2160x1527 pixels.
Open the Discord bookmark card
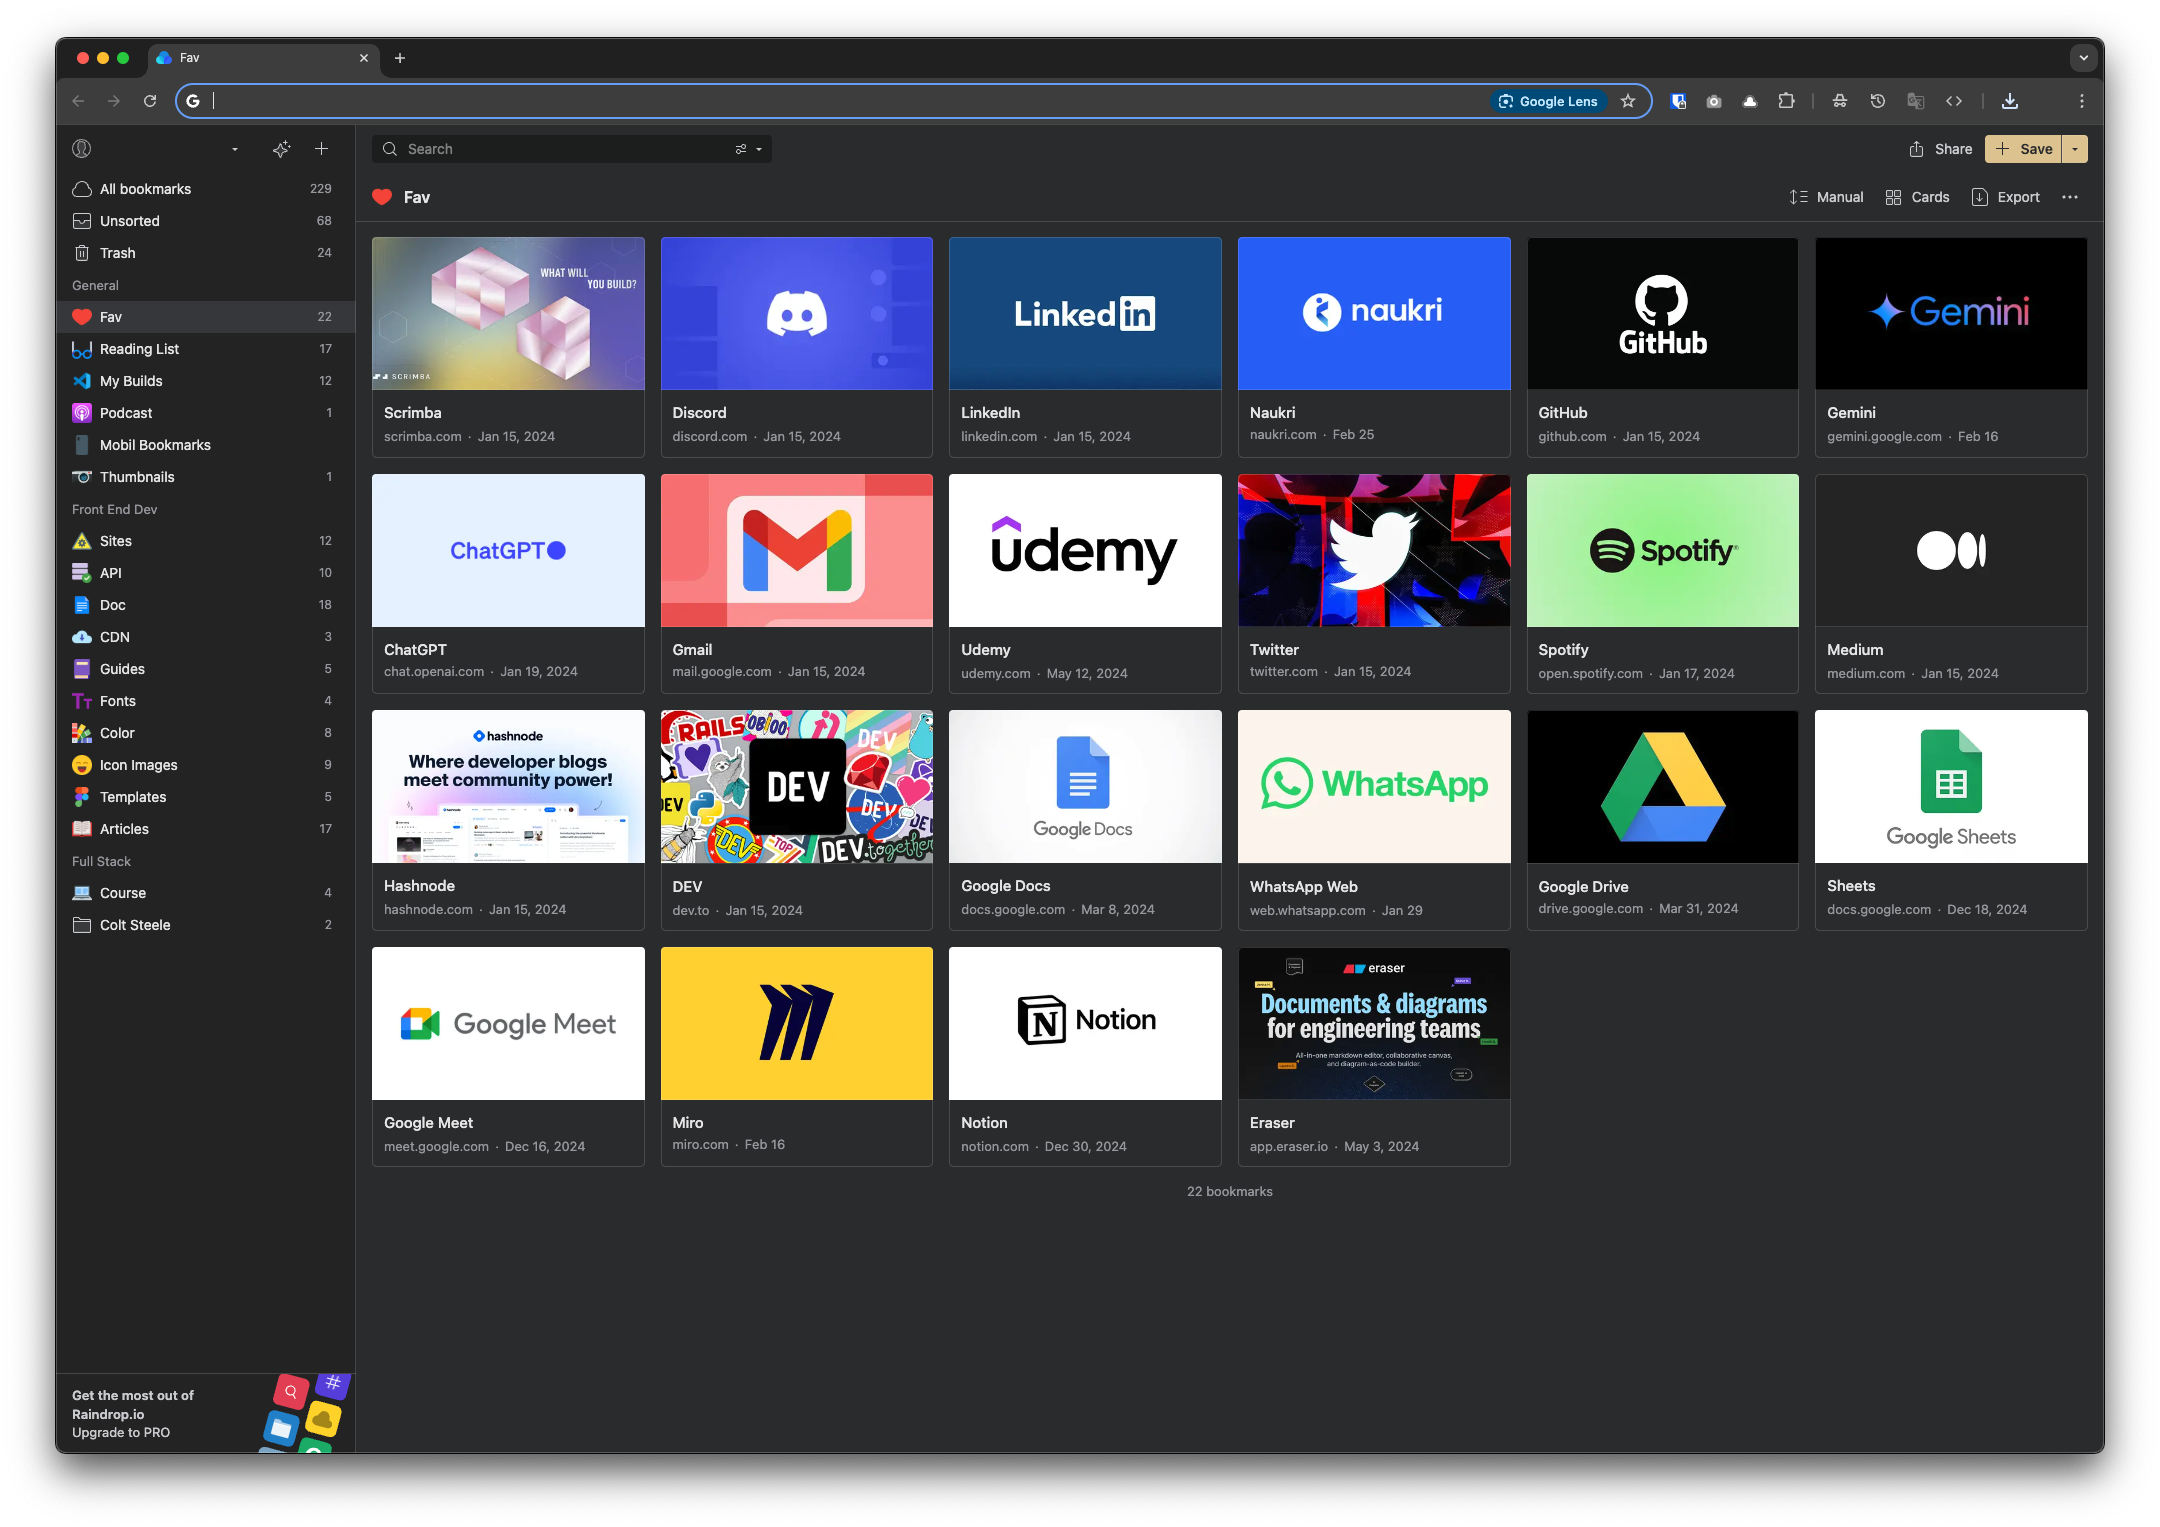click(x=797, y=347)
